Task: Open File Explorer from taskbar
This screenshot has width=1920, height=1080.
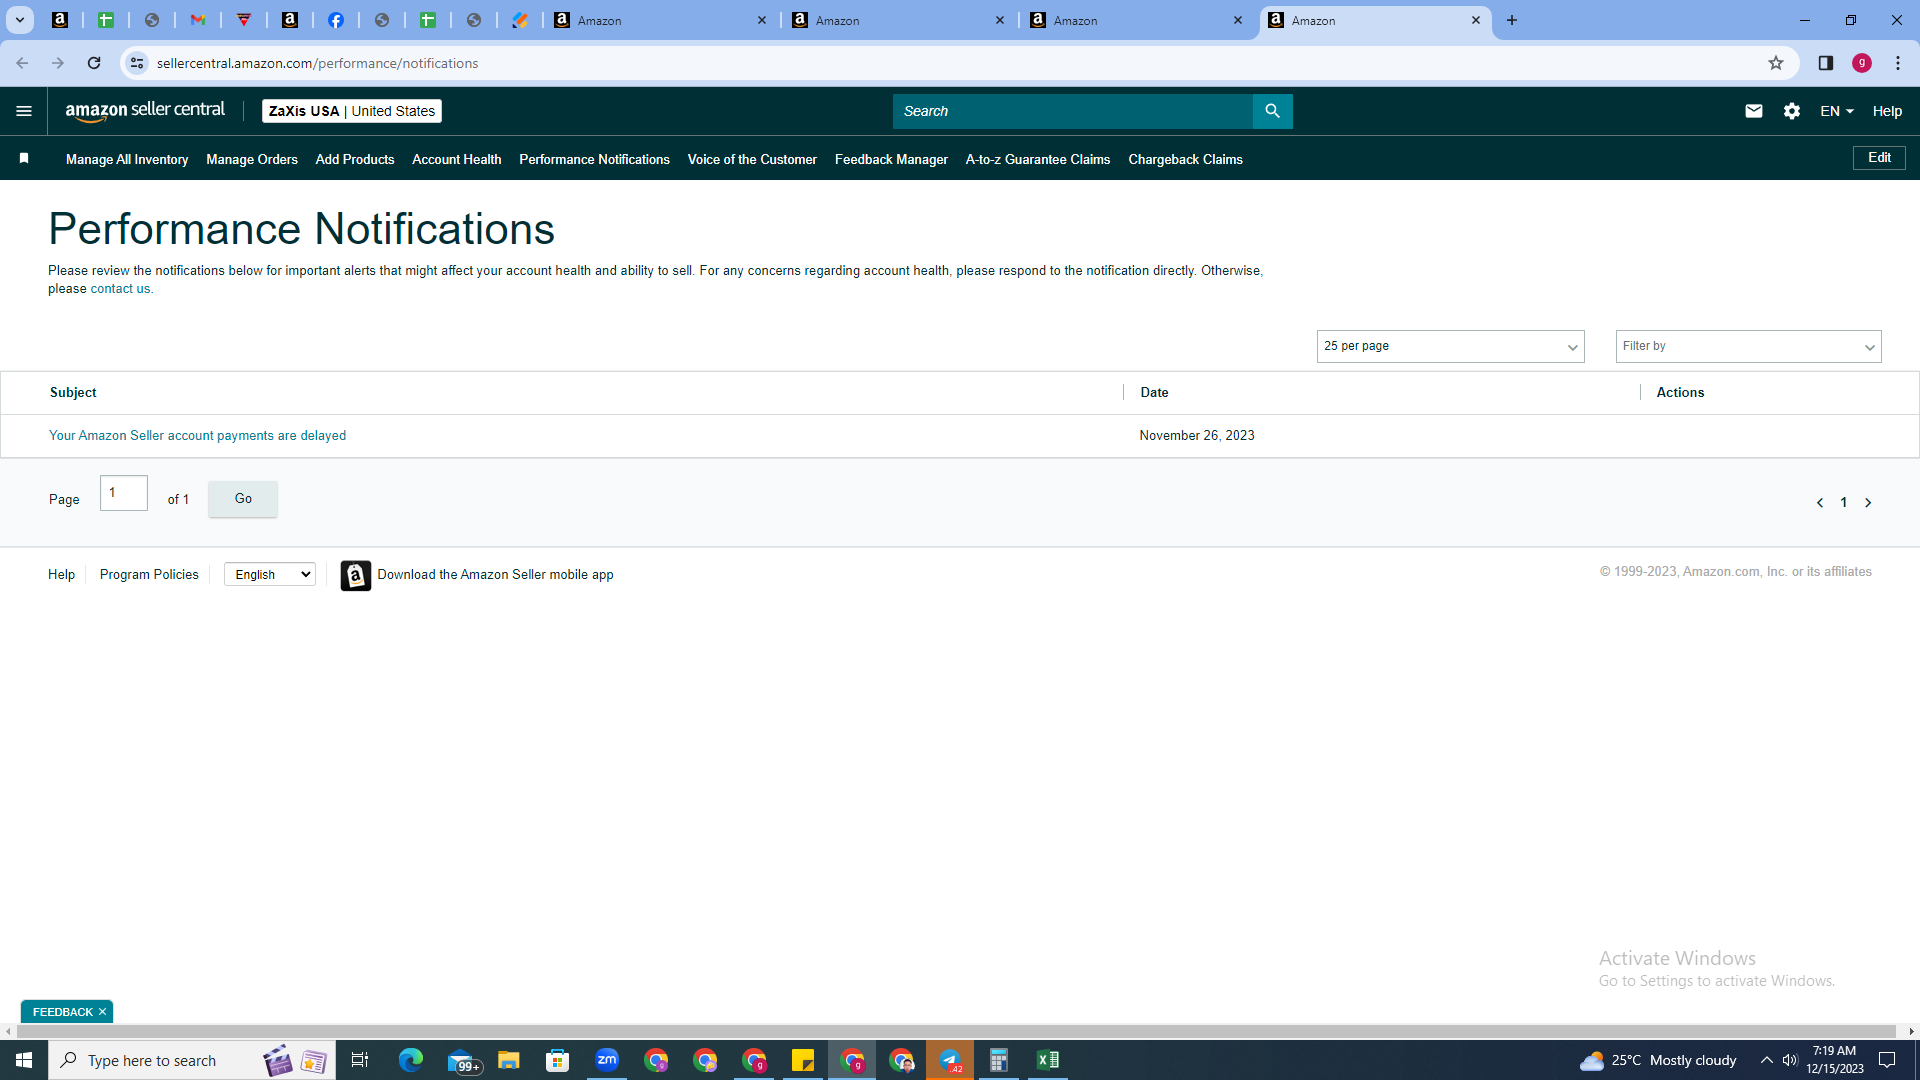Action: click(509, 1060)
